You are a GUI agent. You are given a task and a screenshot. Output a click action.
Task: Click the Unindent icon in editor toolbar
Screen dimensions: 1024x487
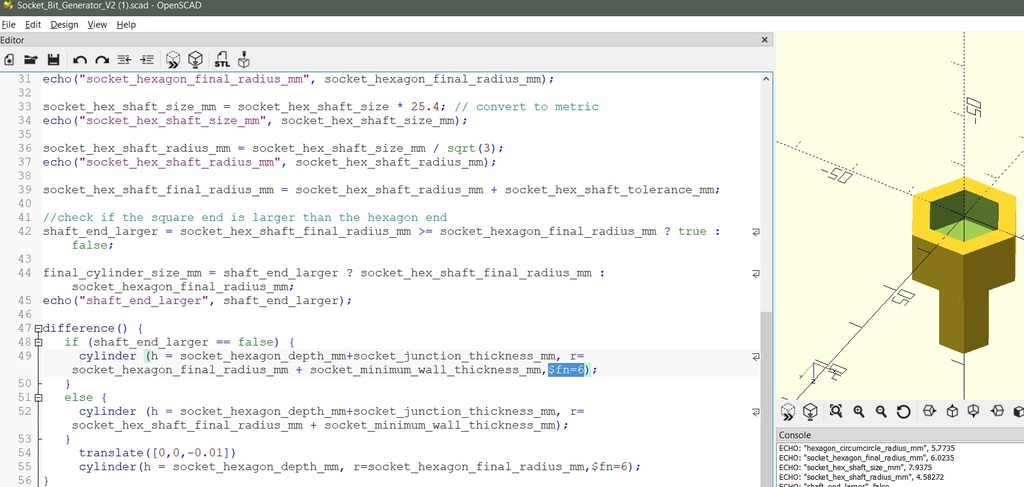tap(125, 60)
